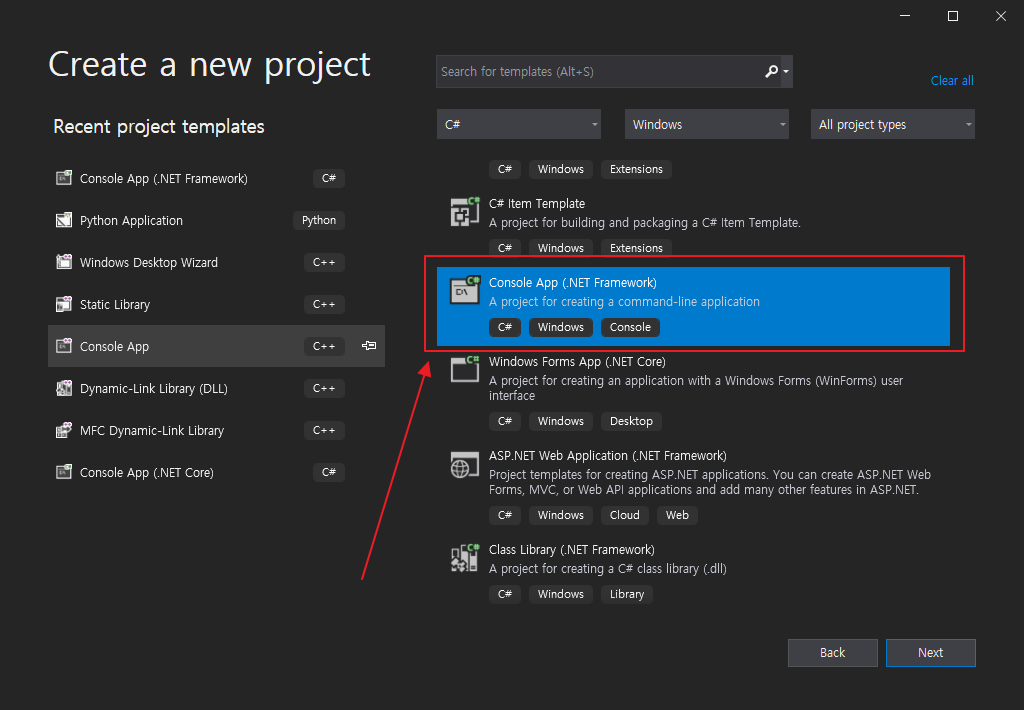Image resolution: width=1024 pixels, height=710 pixels.
Task: Click the Static Library template icon
Action: [x=64, y=304]
